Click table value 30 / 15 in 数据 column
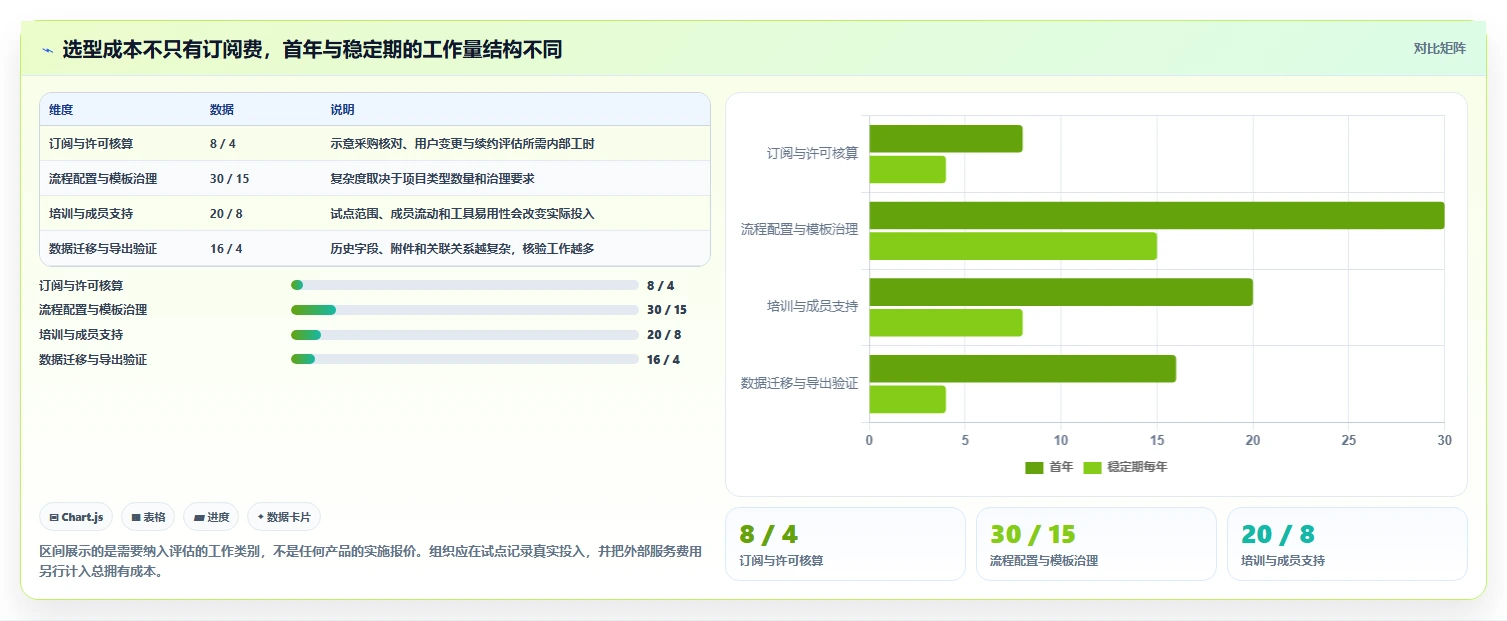Screen dimensions: 1507x621 click(230, 179)
